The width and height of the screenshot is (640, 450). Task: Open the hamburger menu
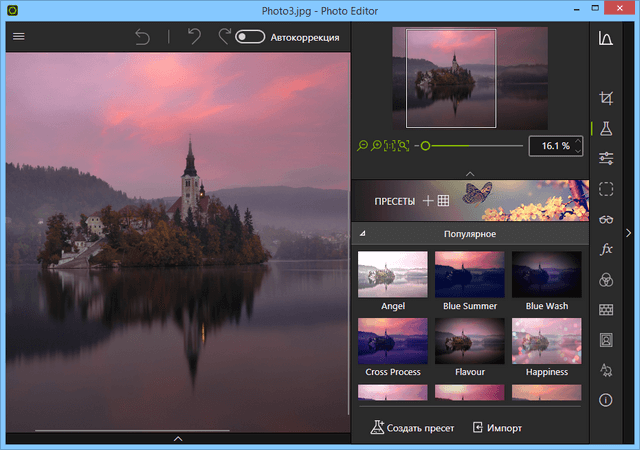[x=18, y=37]
